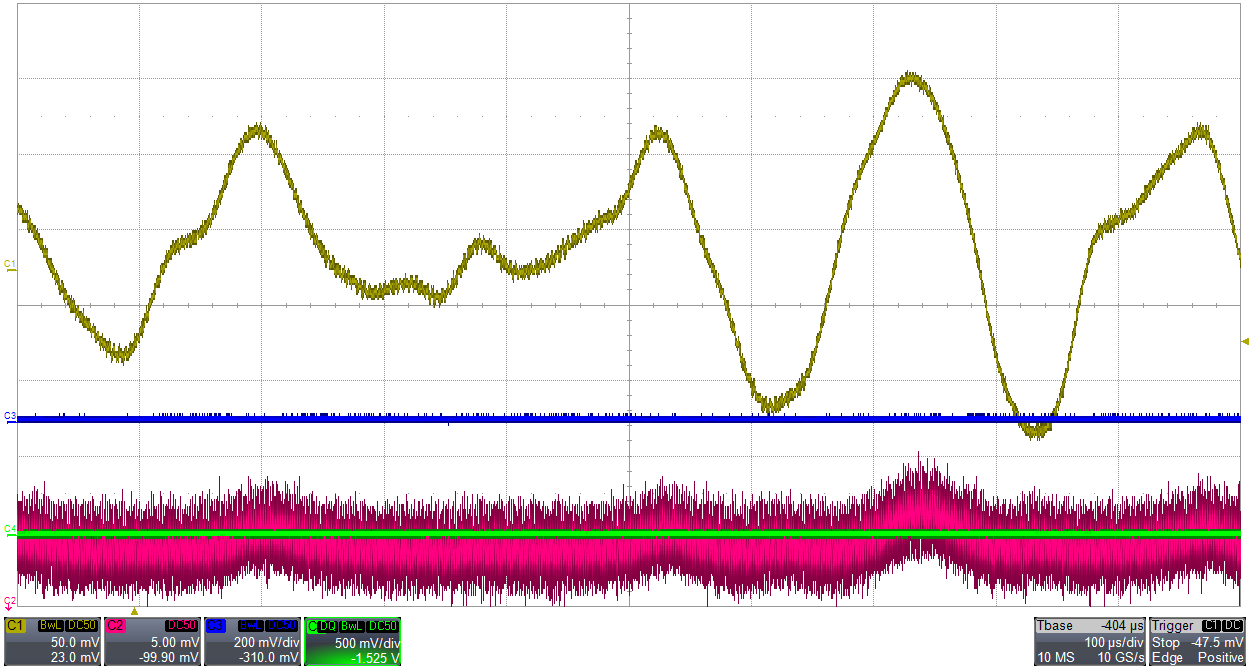
Task: Click the 5.00 mV scale value in C2
Action: (175, 642)
